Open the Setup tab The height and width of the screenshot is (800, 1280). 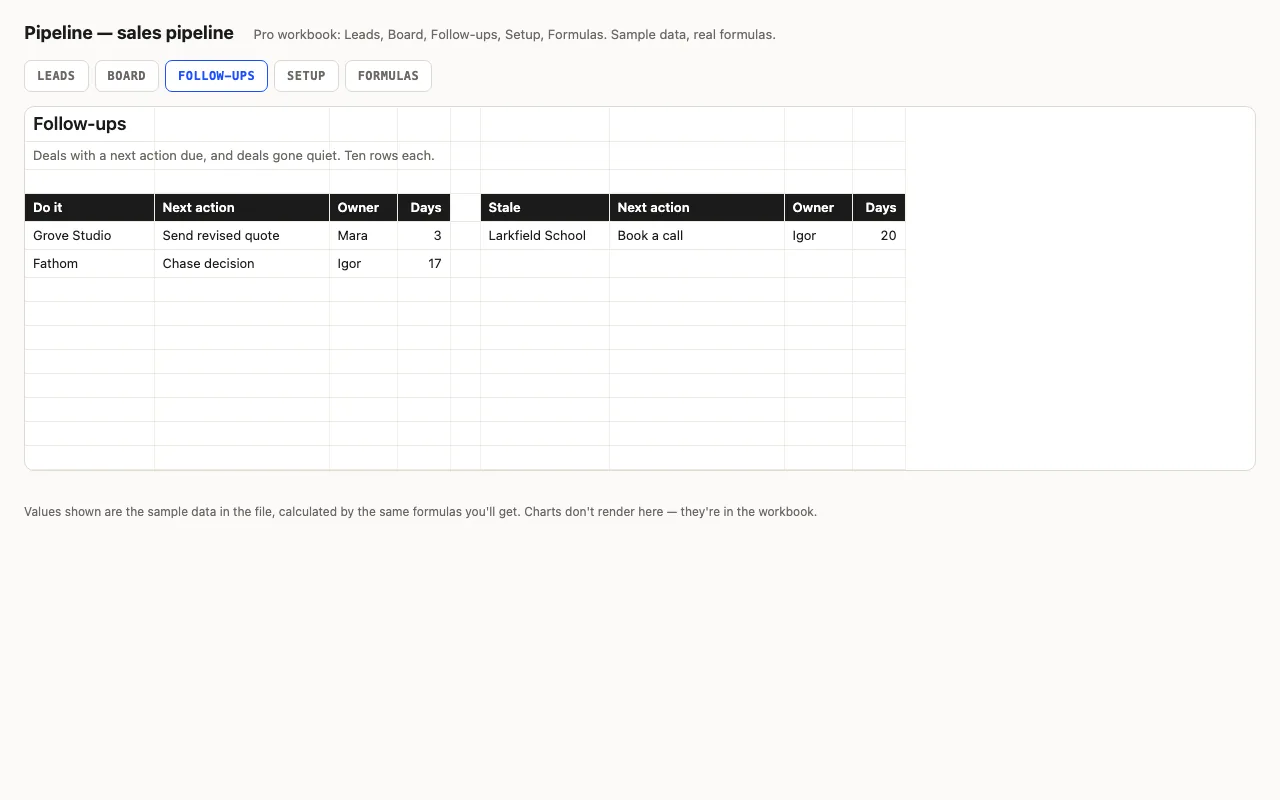pos(306,76)
